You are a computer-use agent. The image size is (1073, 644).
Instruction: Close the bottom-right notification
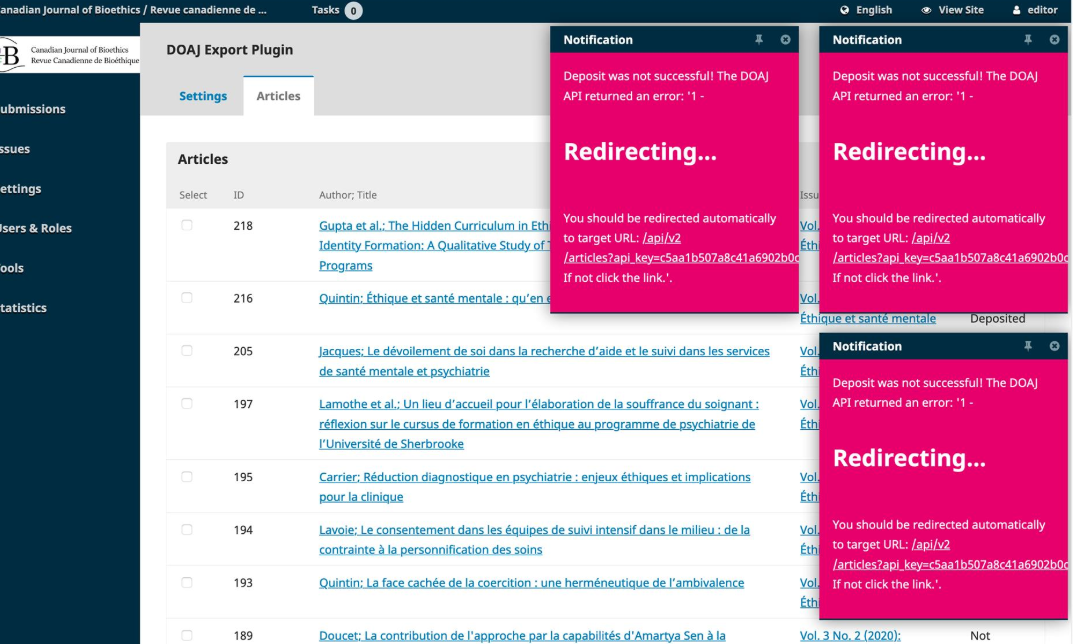click(x=1055, y=346)
